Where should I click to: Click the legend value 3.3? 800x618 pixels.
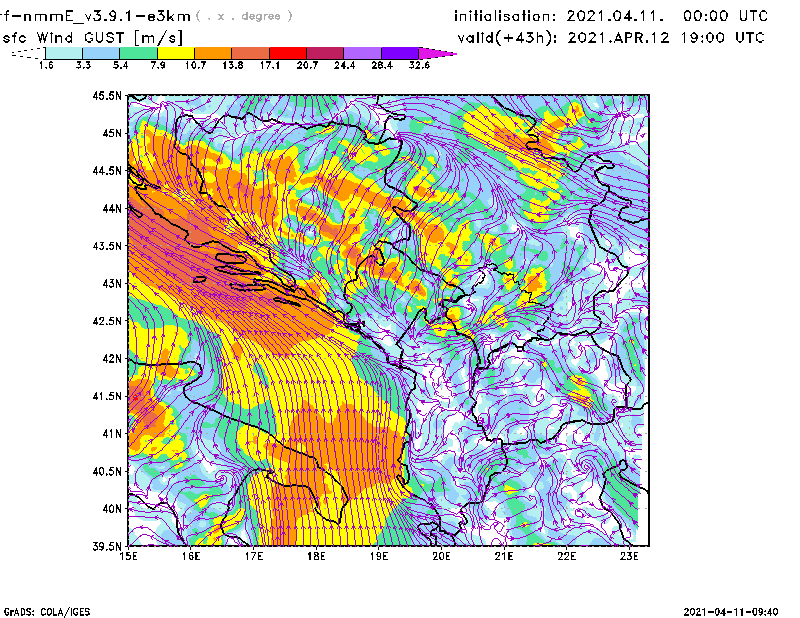coord(83,65)
